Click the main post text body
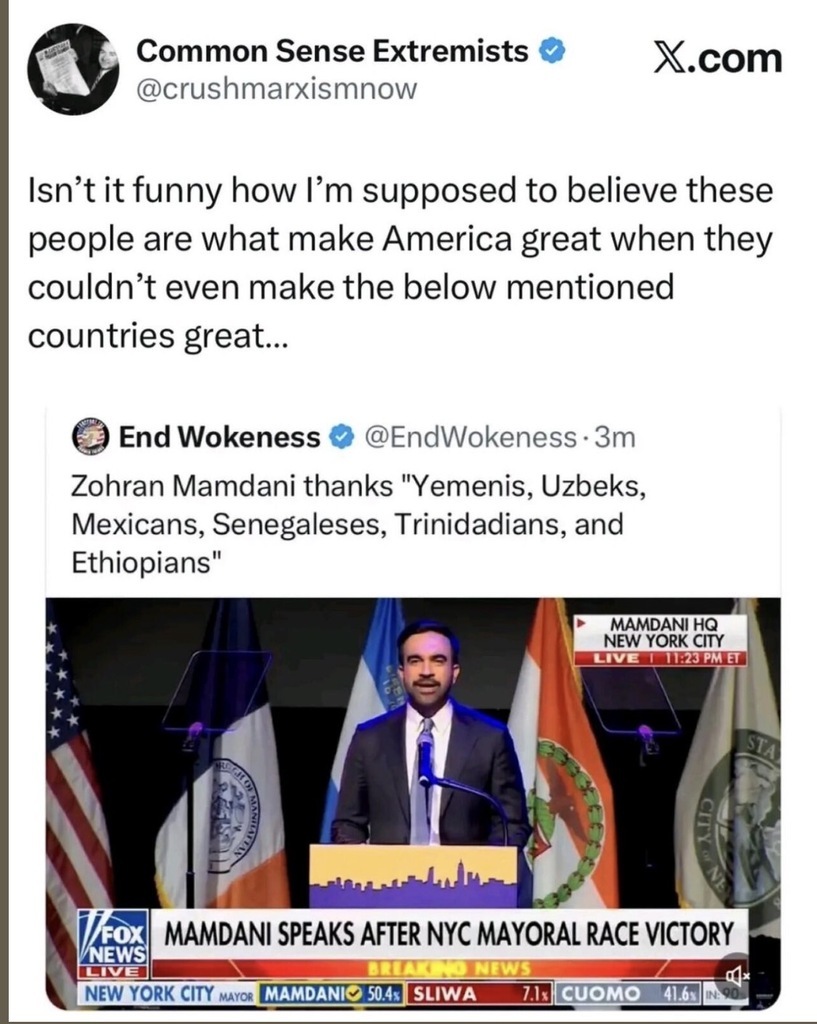This screenshot has width=817, height=1024. (400, 264)
